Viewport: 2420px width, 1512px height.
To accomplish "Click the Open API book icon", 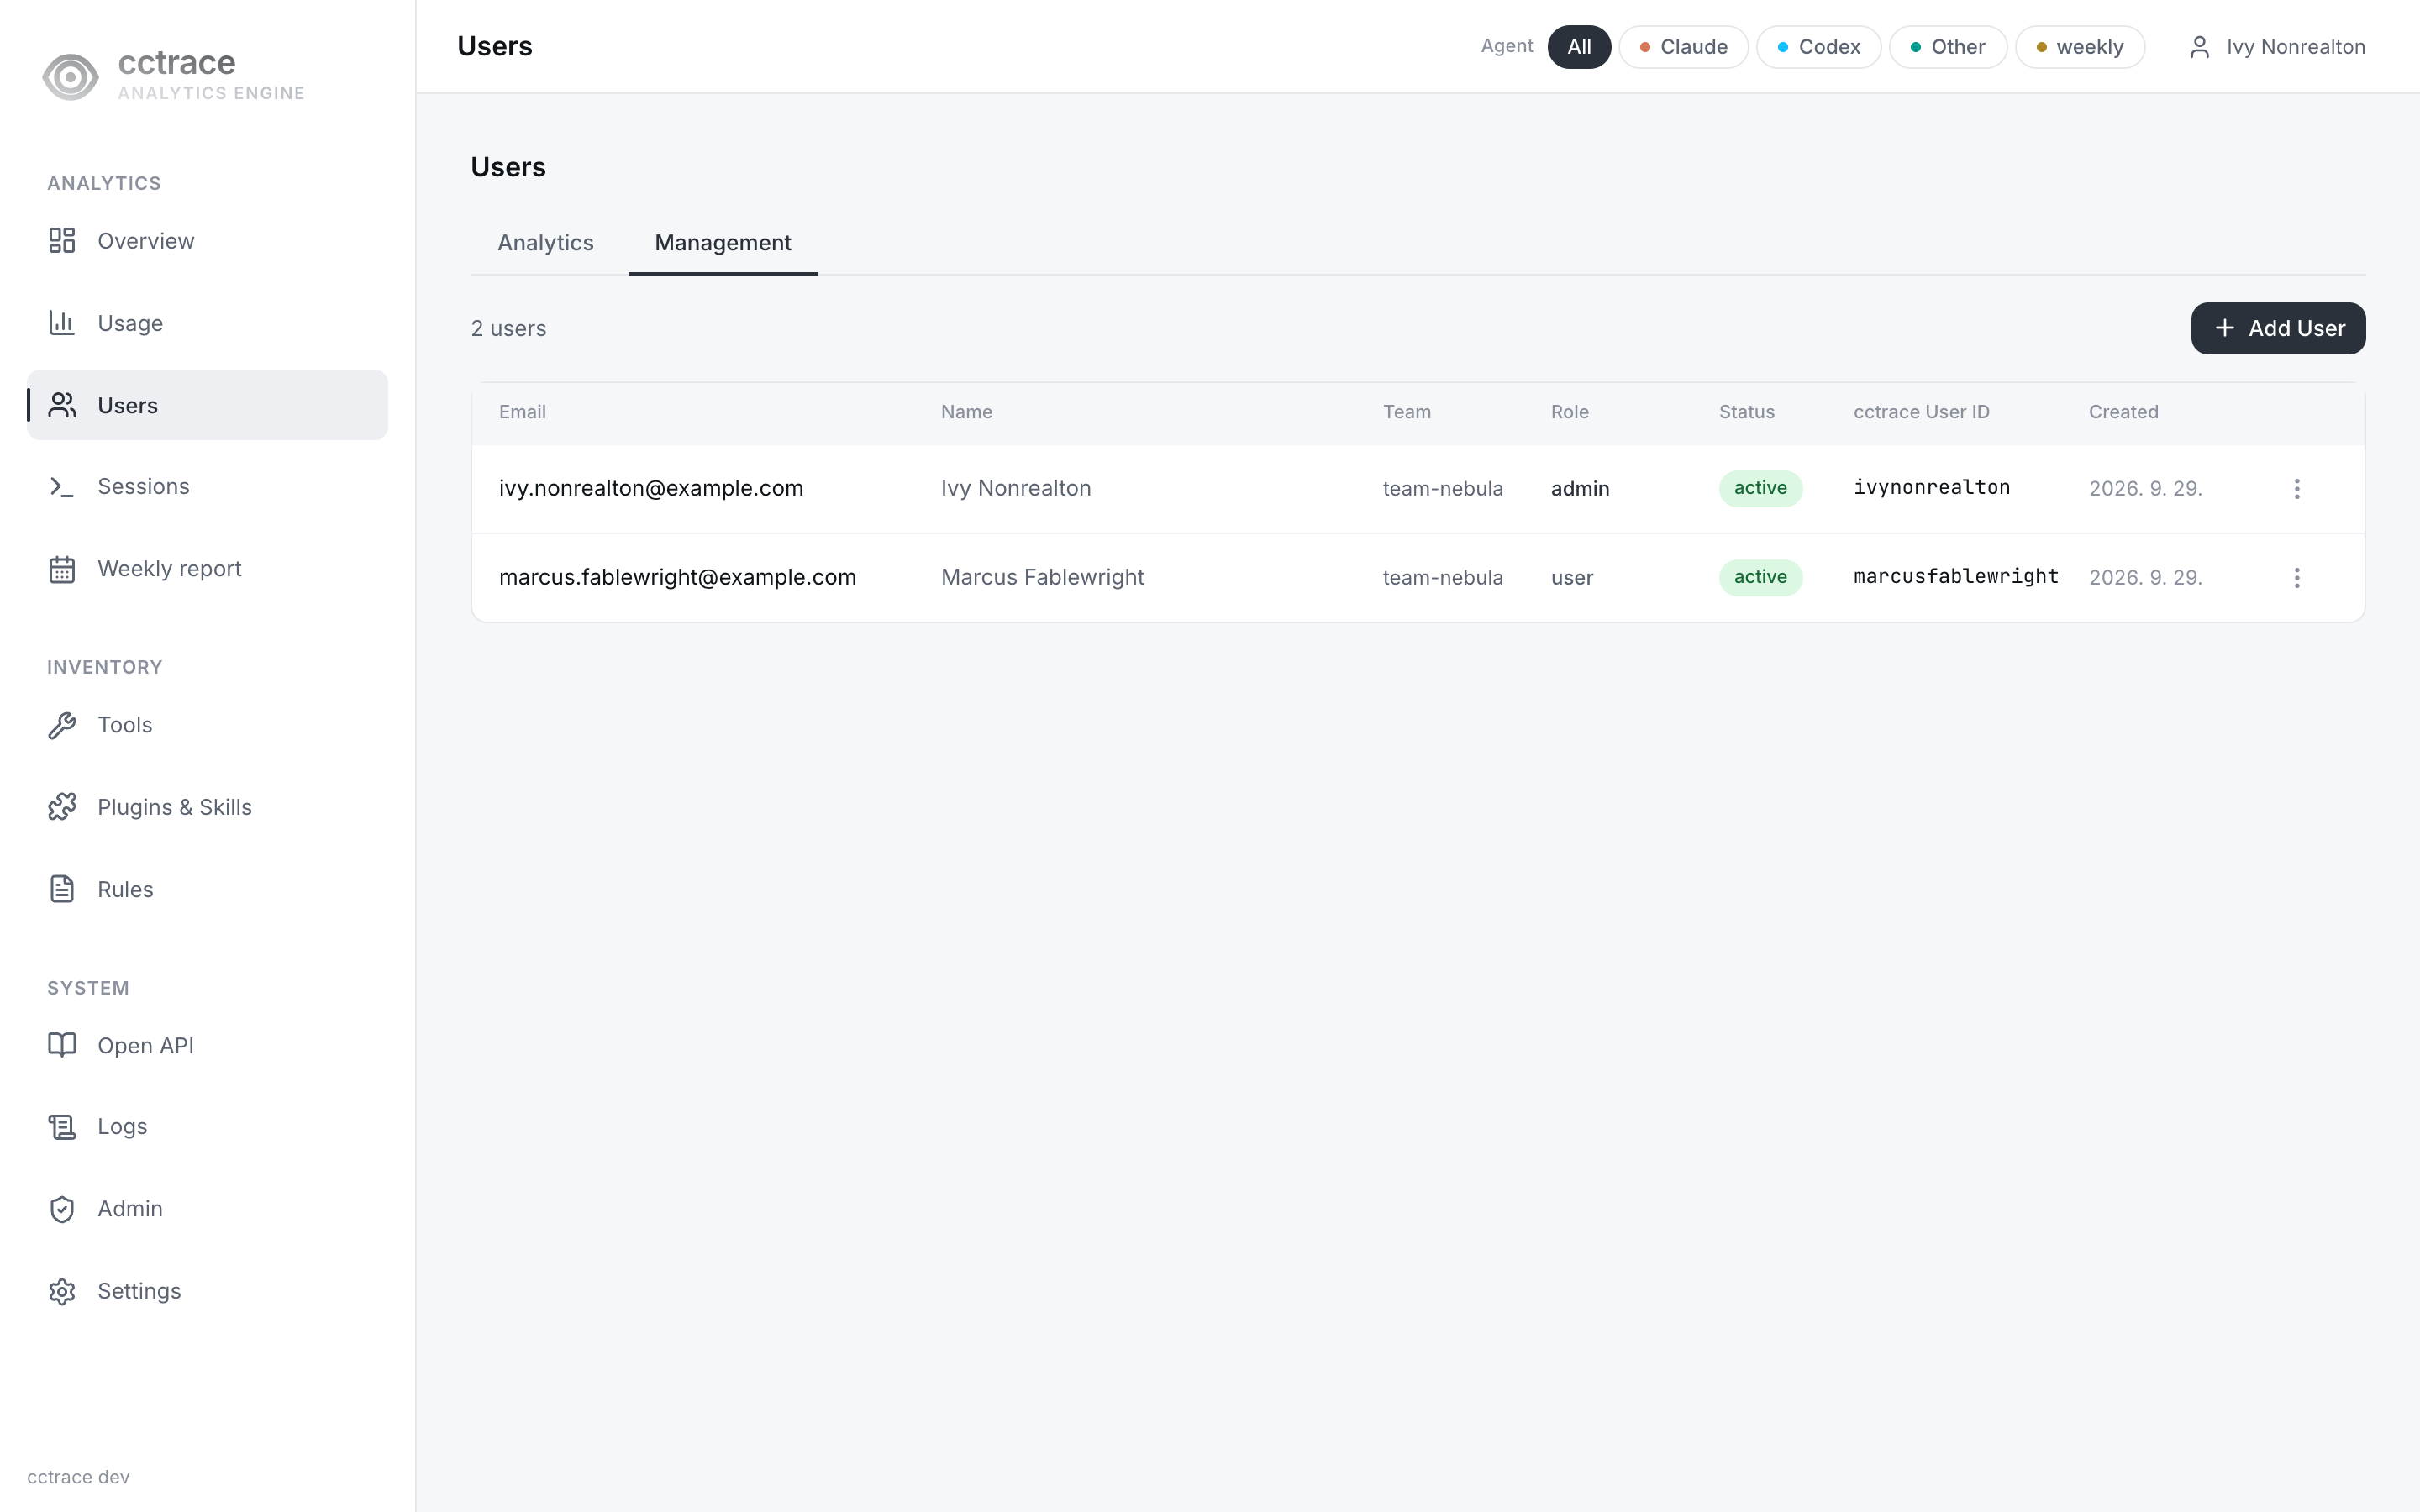I will [62, 1045].
